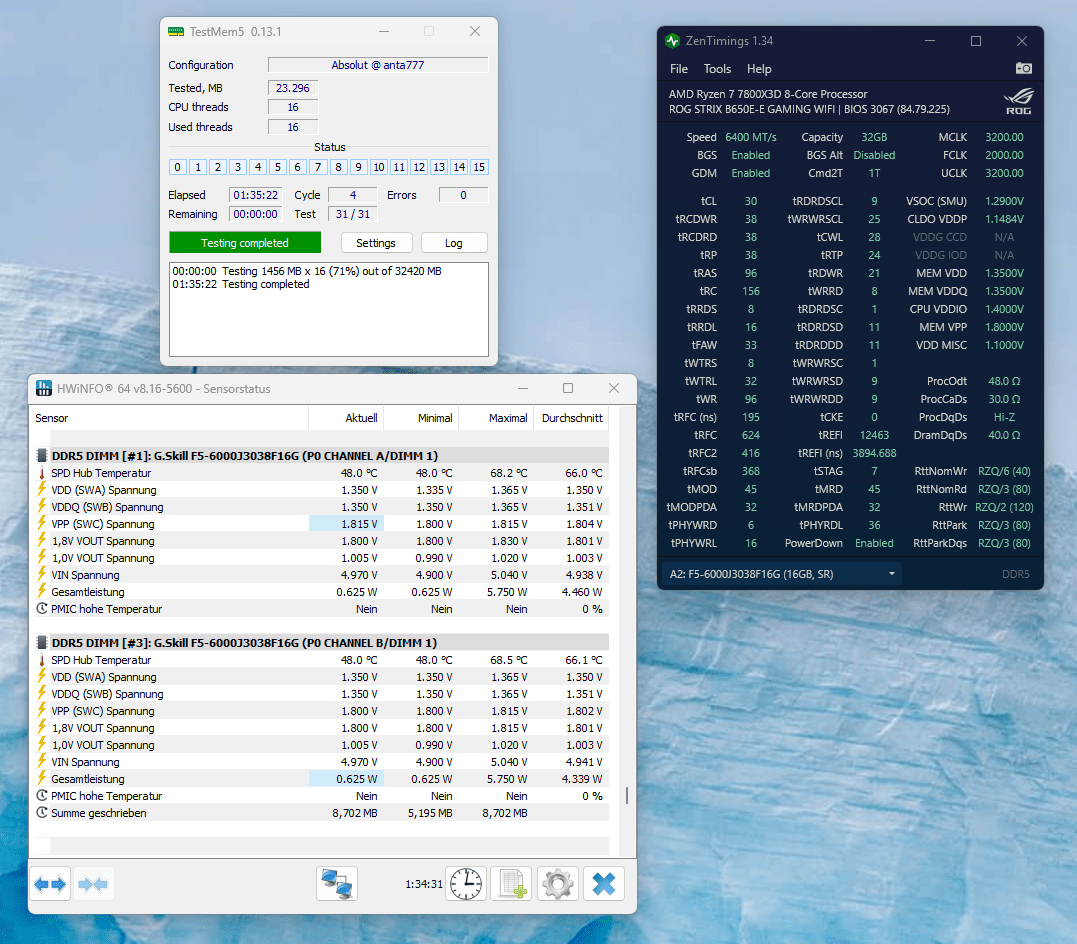Viewport: 1077px width, 944px height.
Task: Click the blue X close-sensors icon in HWiNFO
Action: click(604, 884)
